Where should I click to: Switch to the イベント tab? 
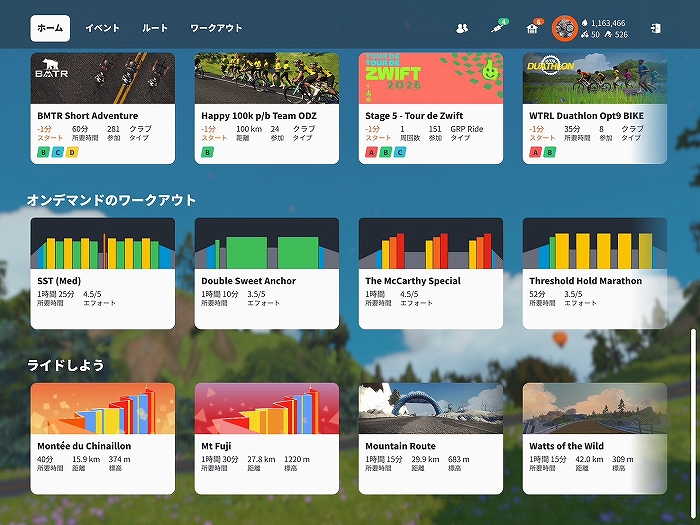[102, 28]
